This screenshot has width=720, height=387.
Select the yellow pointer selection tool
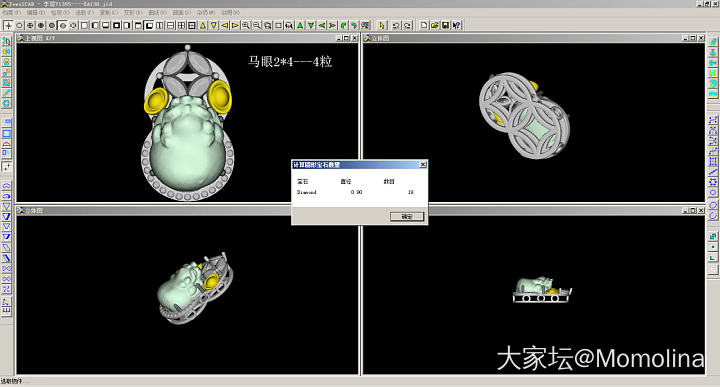[x=382, y=25]
